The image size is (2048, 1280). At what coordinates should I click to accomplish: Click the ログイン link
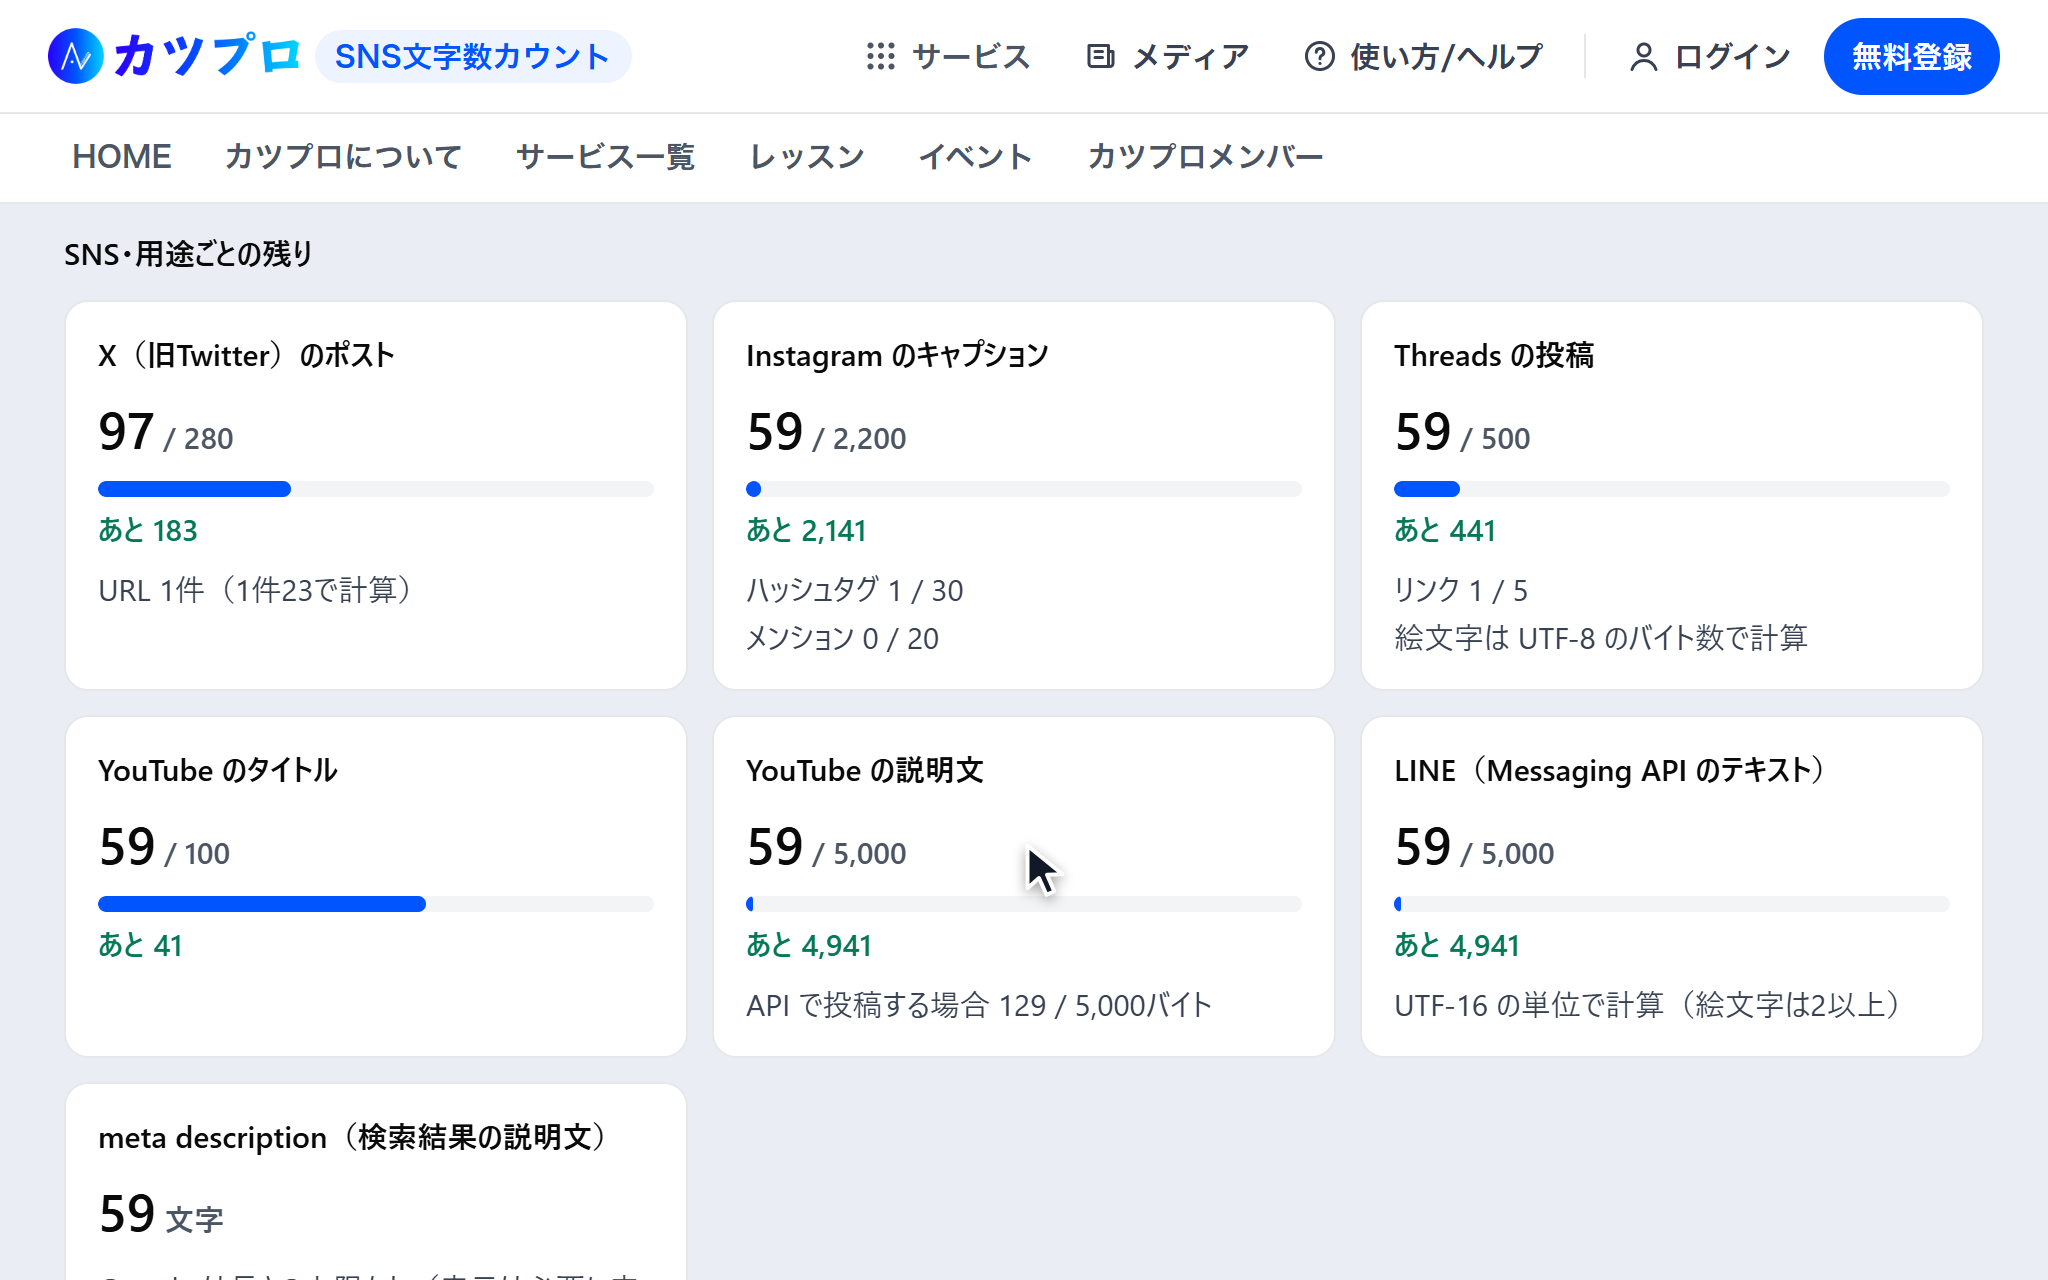tap(1710, 56)
